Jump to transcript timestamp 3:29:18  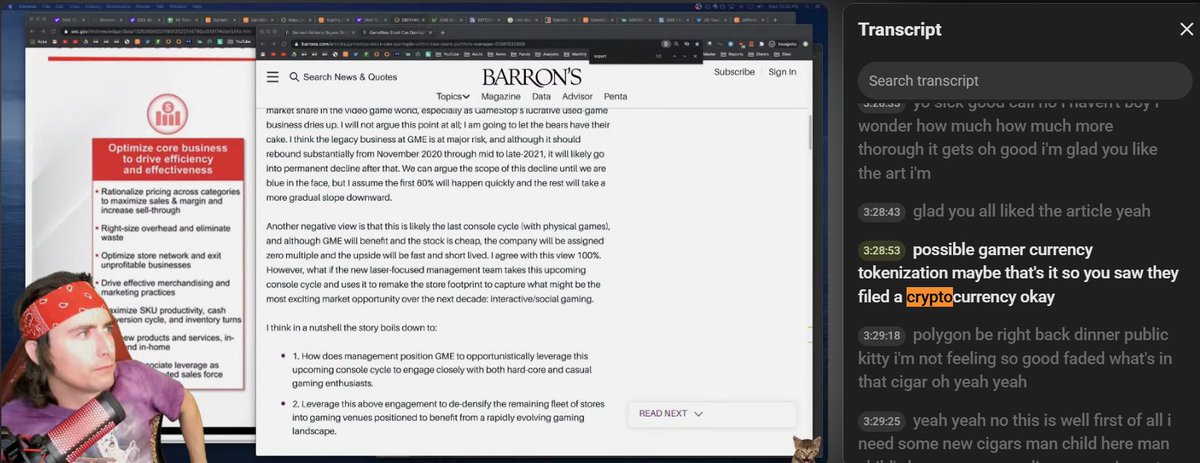click(882, 336)
